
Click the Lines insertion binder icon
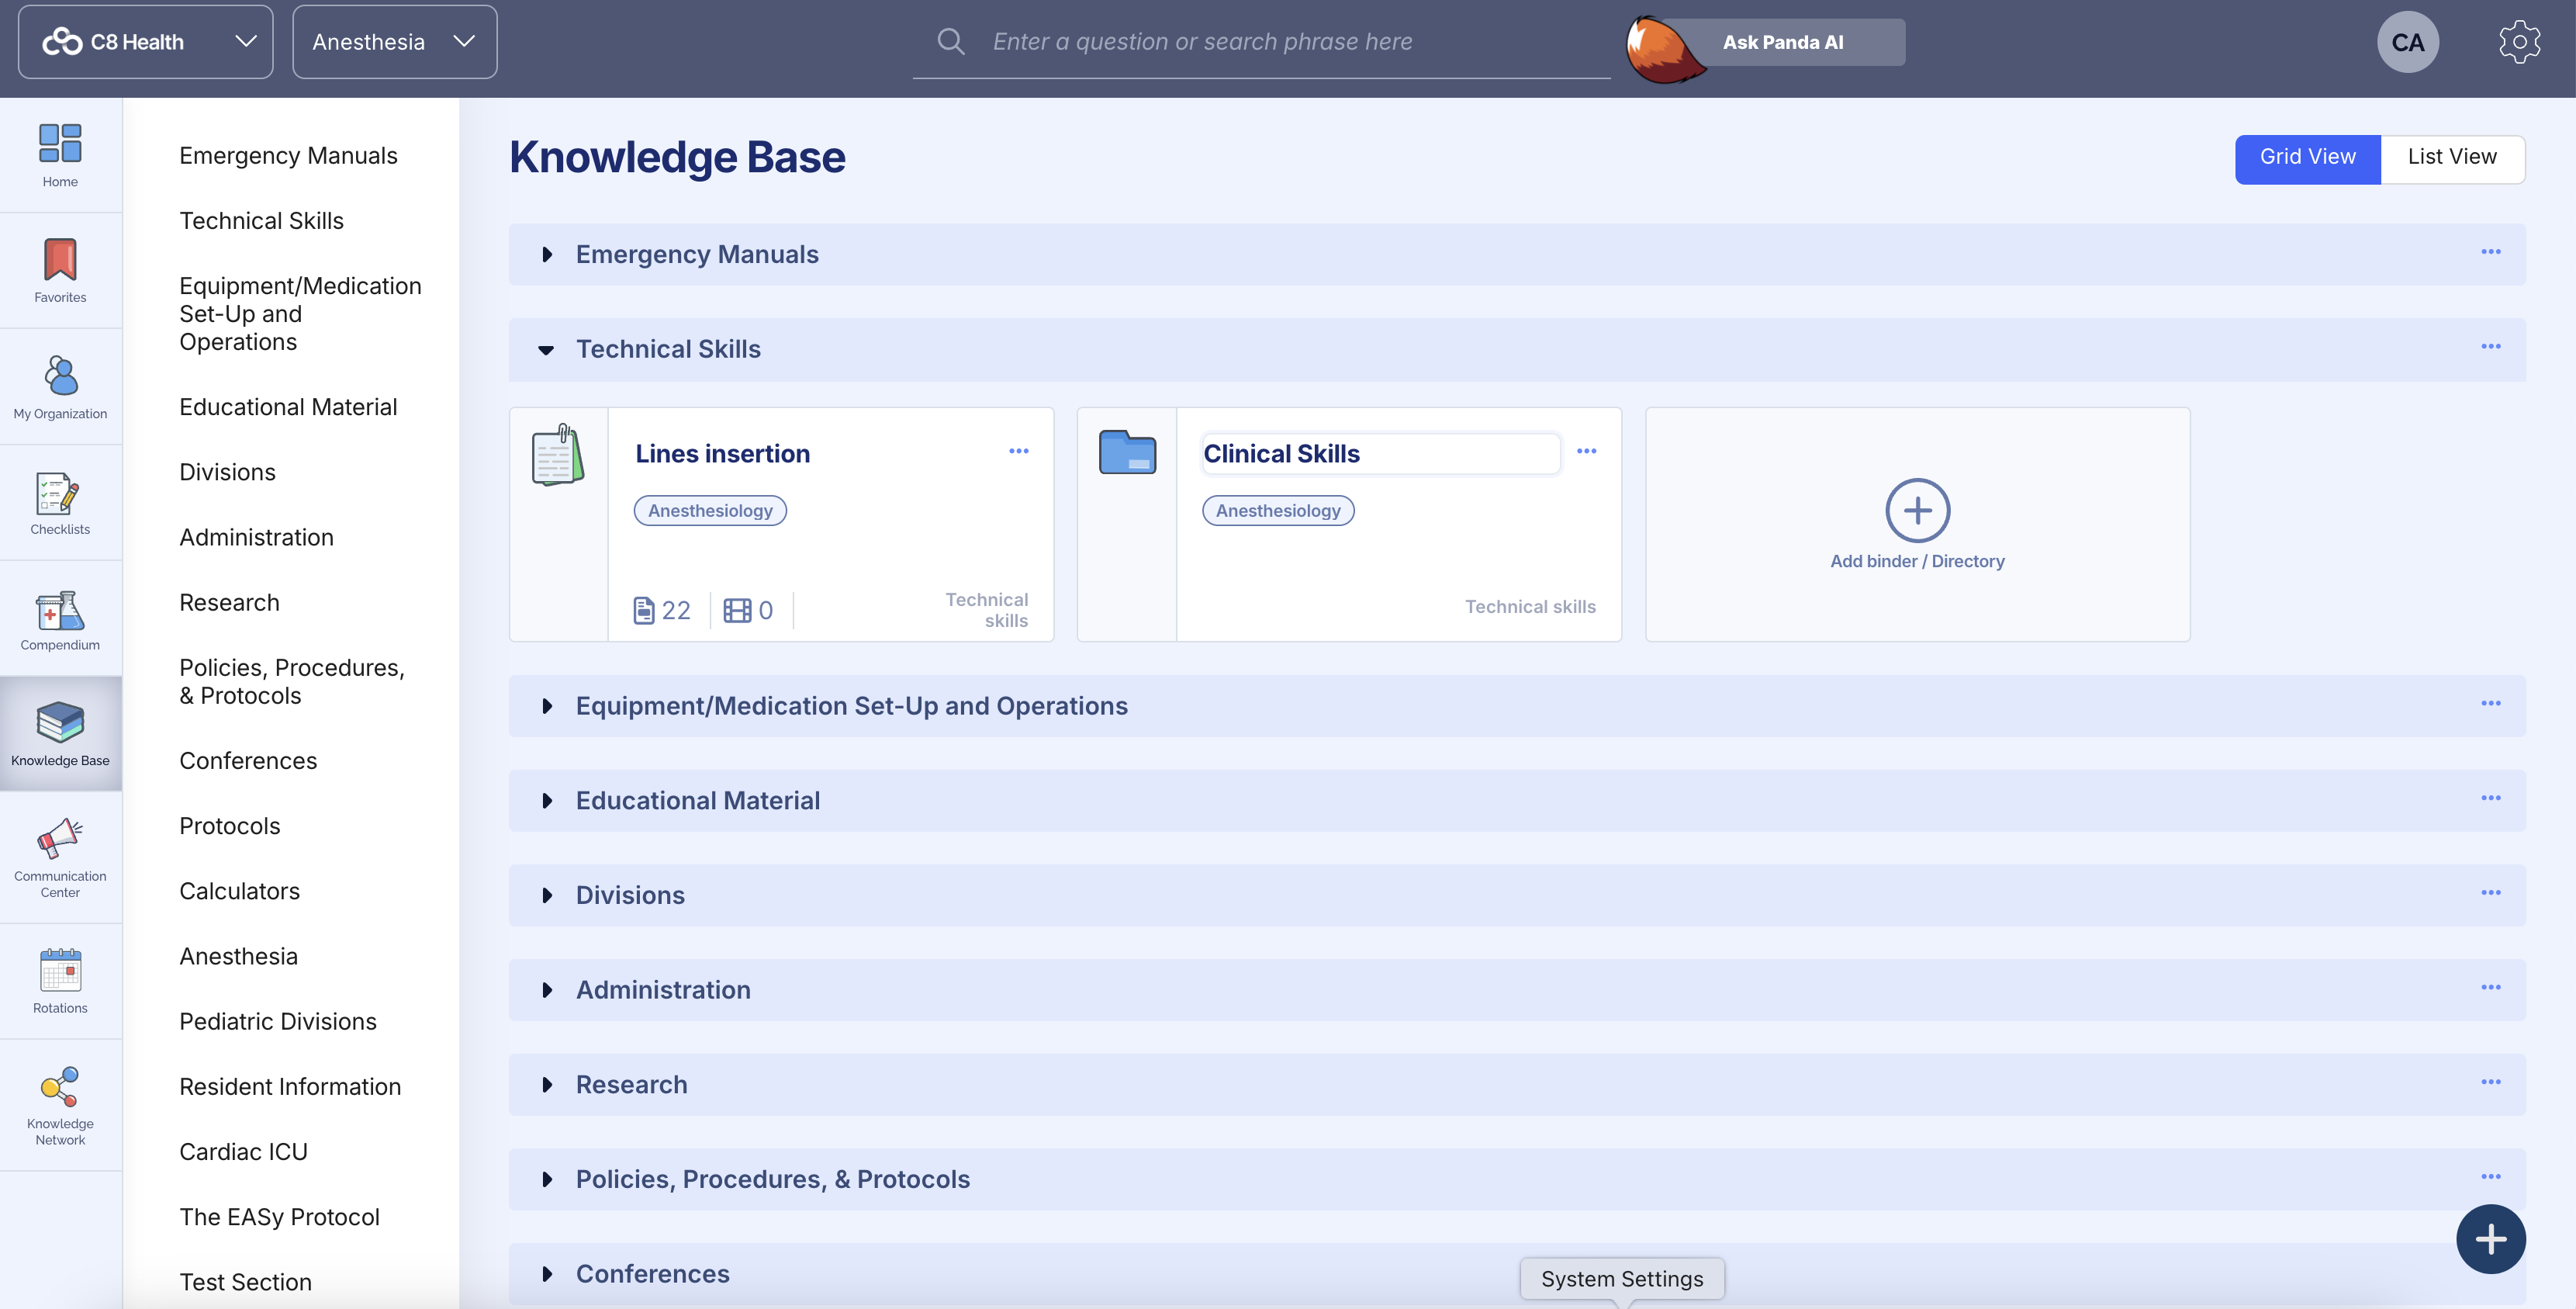point(558,455)
